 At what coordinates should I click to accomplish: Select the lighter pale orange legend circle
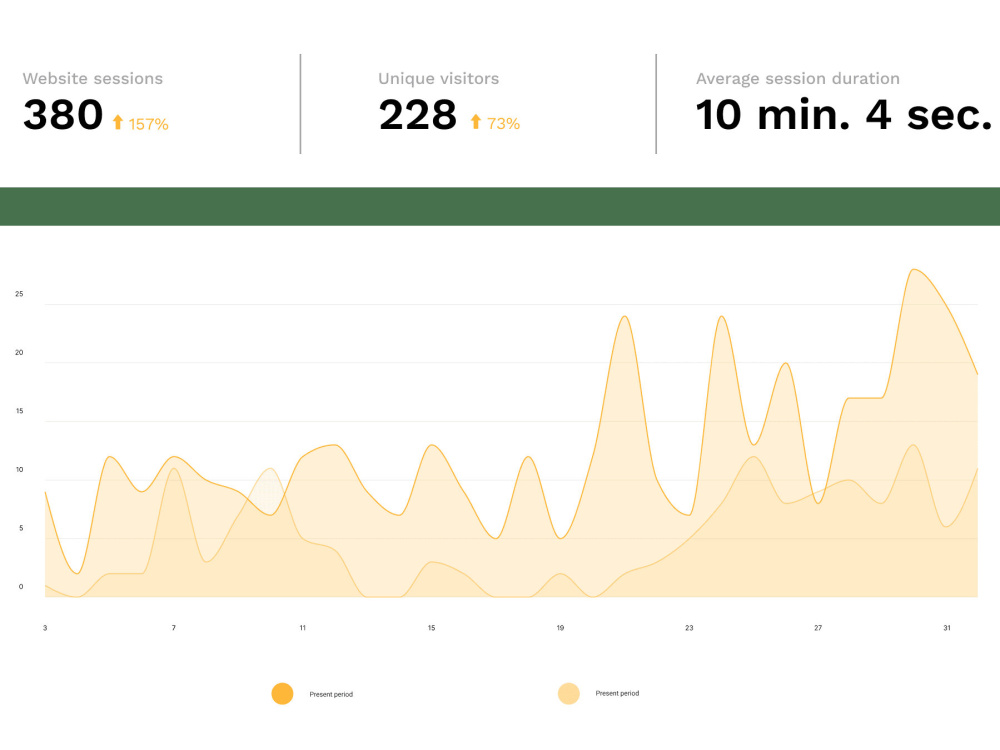568,693
